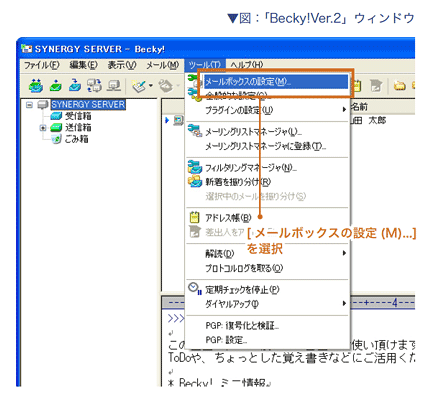Screen dimensions: 430x403
Task: Click the receive-all-mailboxes toolbar icon
Action: 35,86
